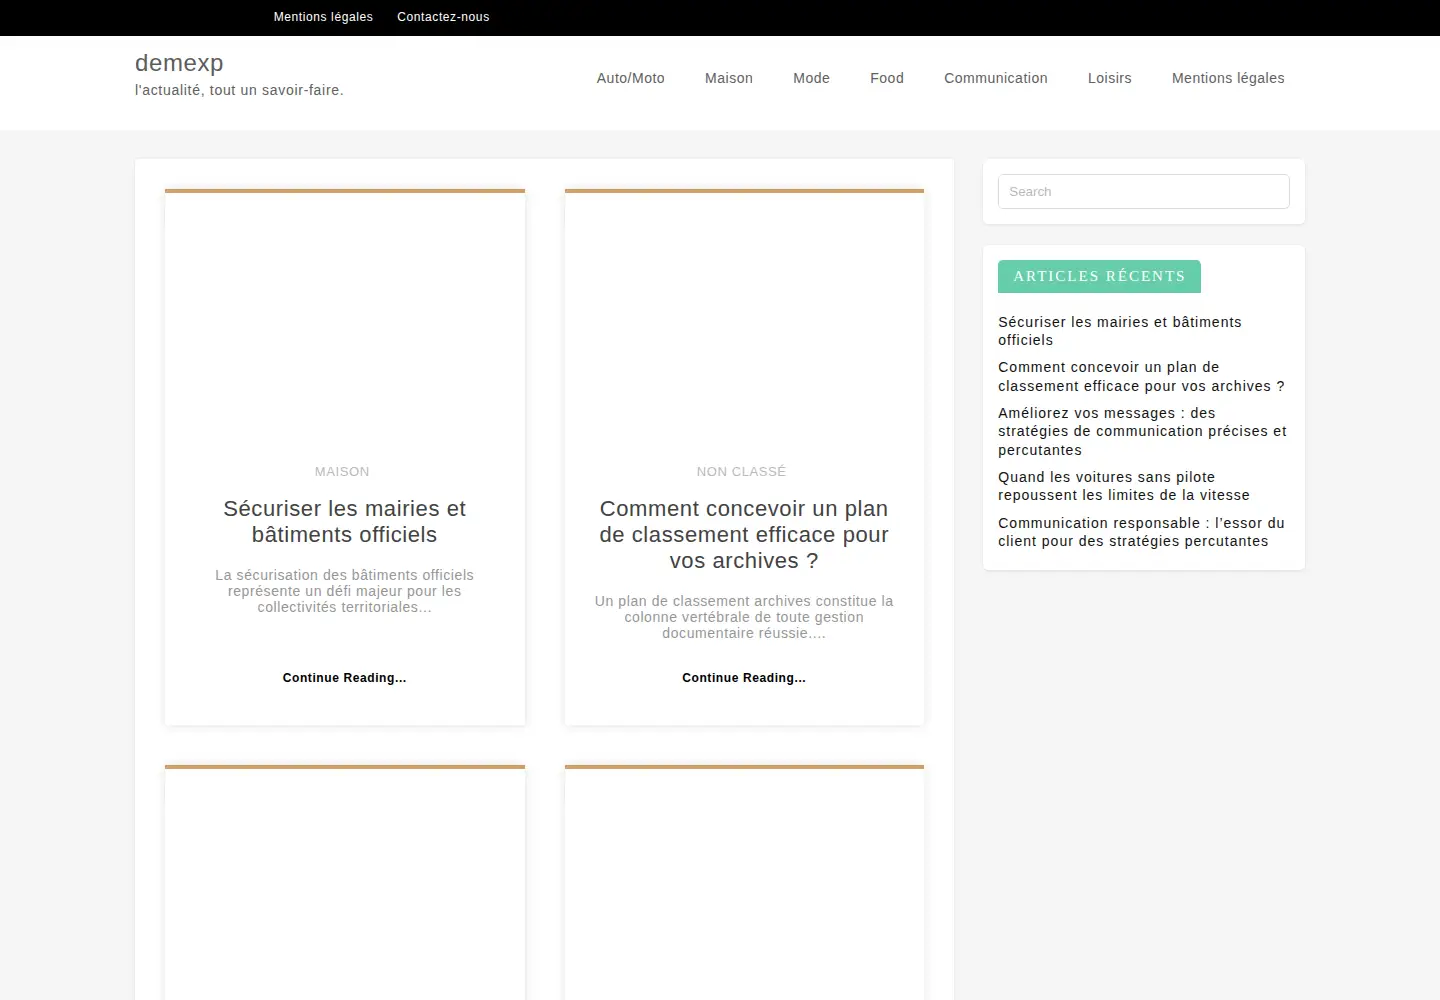The height and width of the screenshot is (1000, 1440).
Task: Click the tagline "l'actualité, tout un savoir-faire."
Action: pyautogui.click(x=239, y=90)
